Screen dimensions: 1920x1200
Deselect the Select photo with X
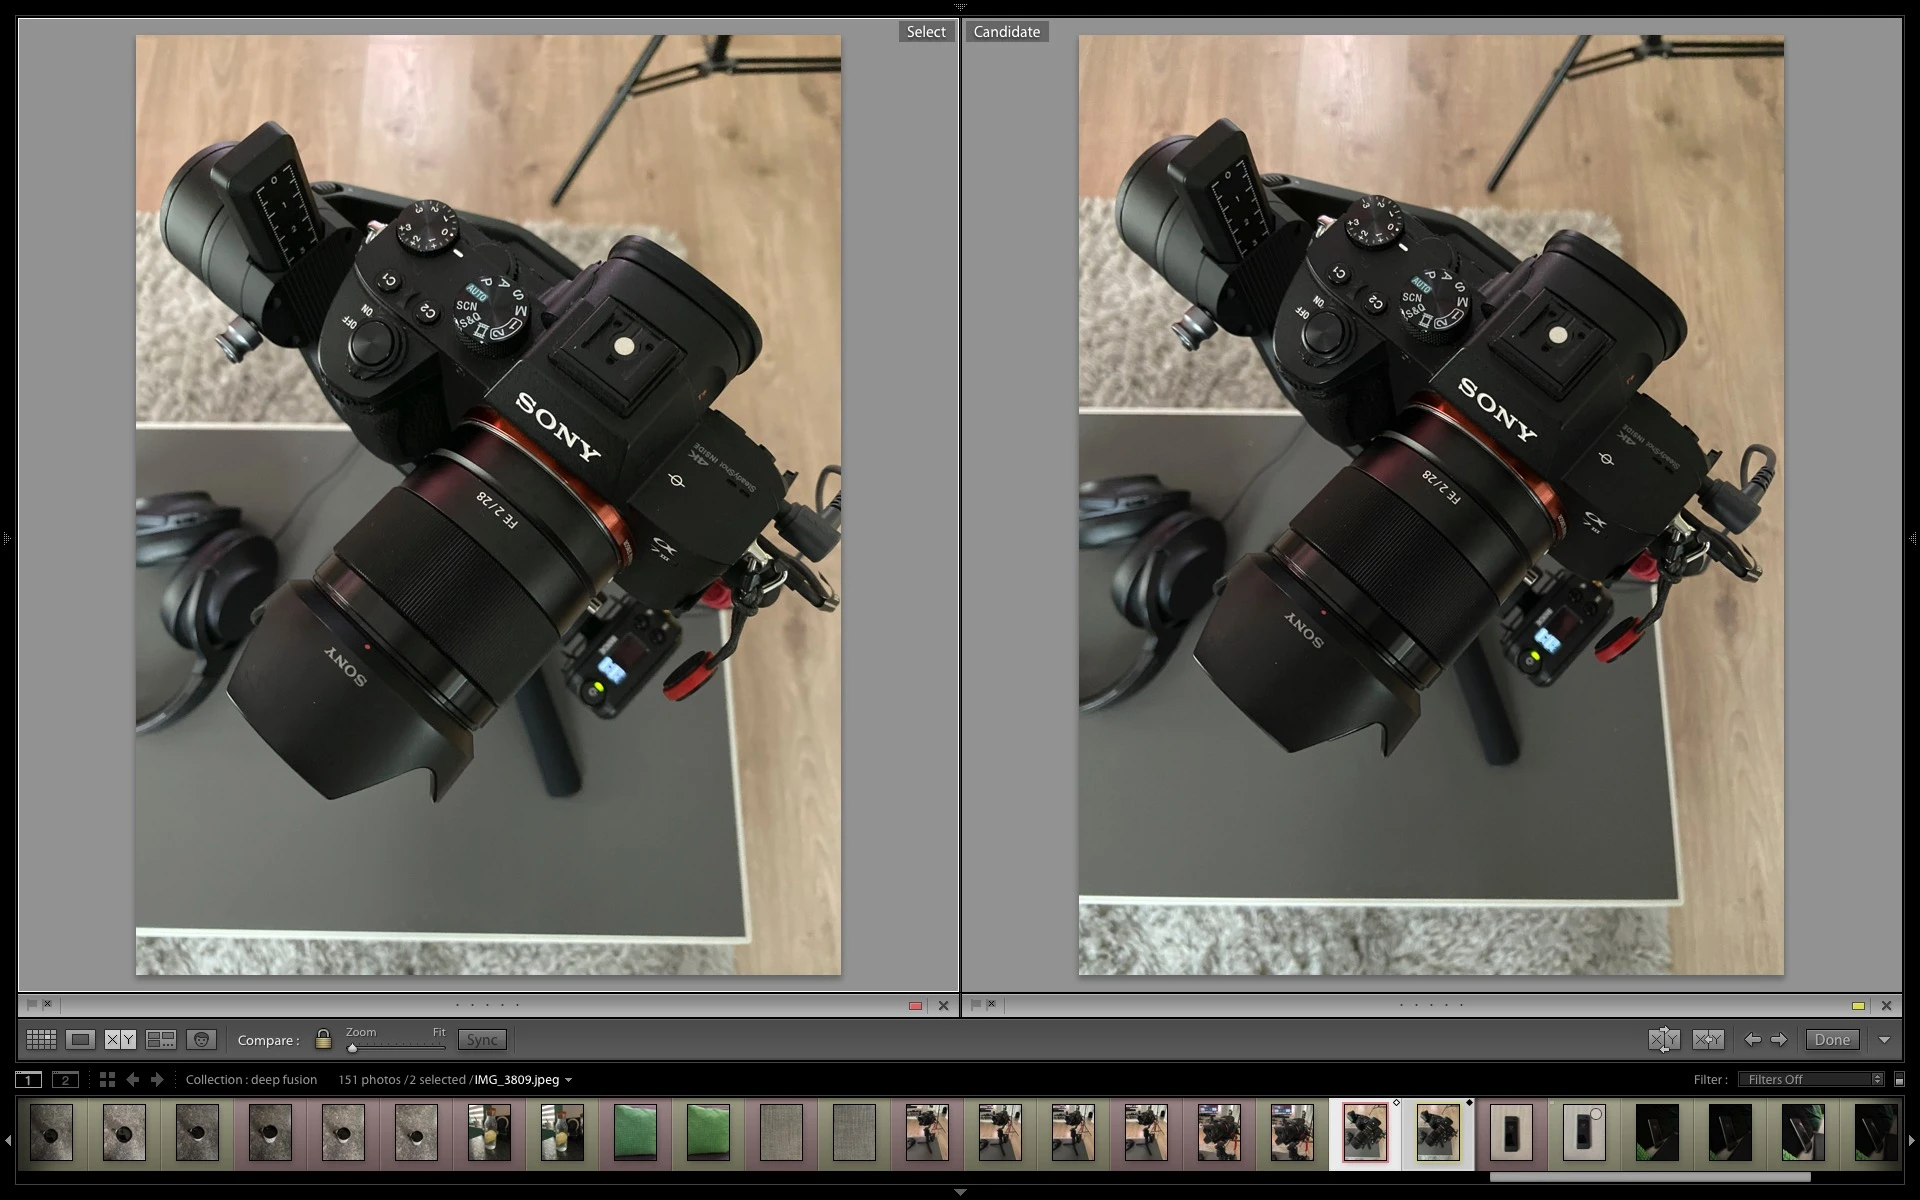pos(943,1006)
